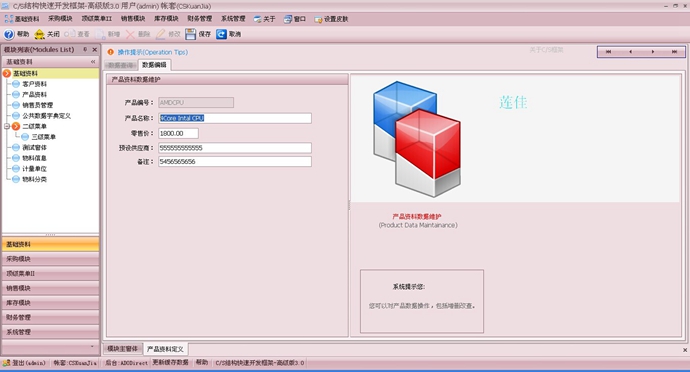
Task: Select the 系统管理 bottom navigation group
Action: point(51,331)
